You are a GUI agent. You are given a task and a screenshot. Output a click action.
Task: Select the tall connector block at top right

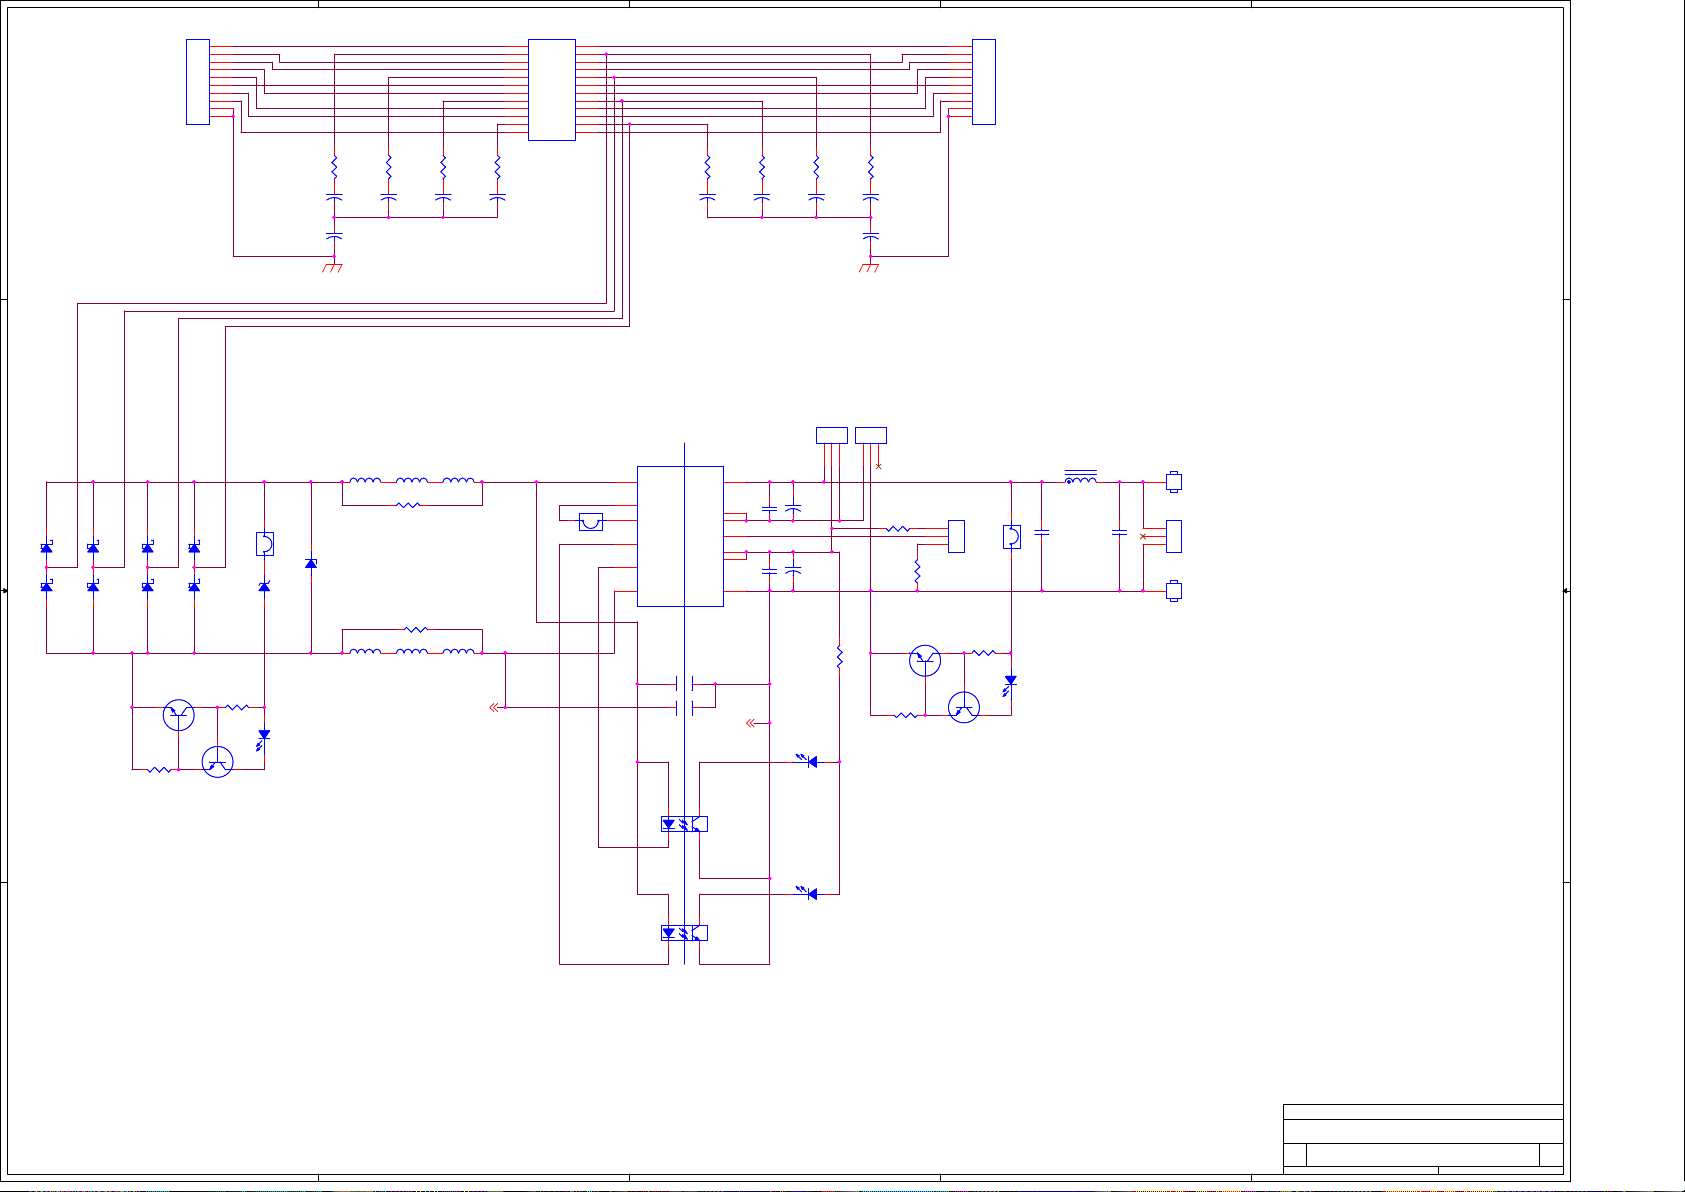tap(984, 82)
